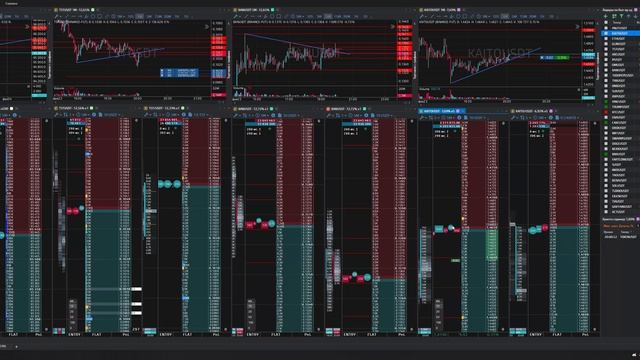The width and height of the screenshot is (640, 360).
Task: Open the exchange dropdown in the highlighted KAITOUSDT order book
Action: pyautogui.click(x=478, y=118)
